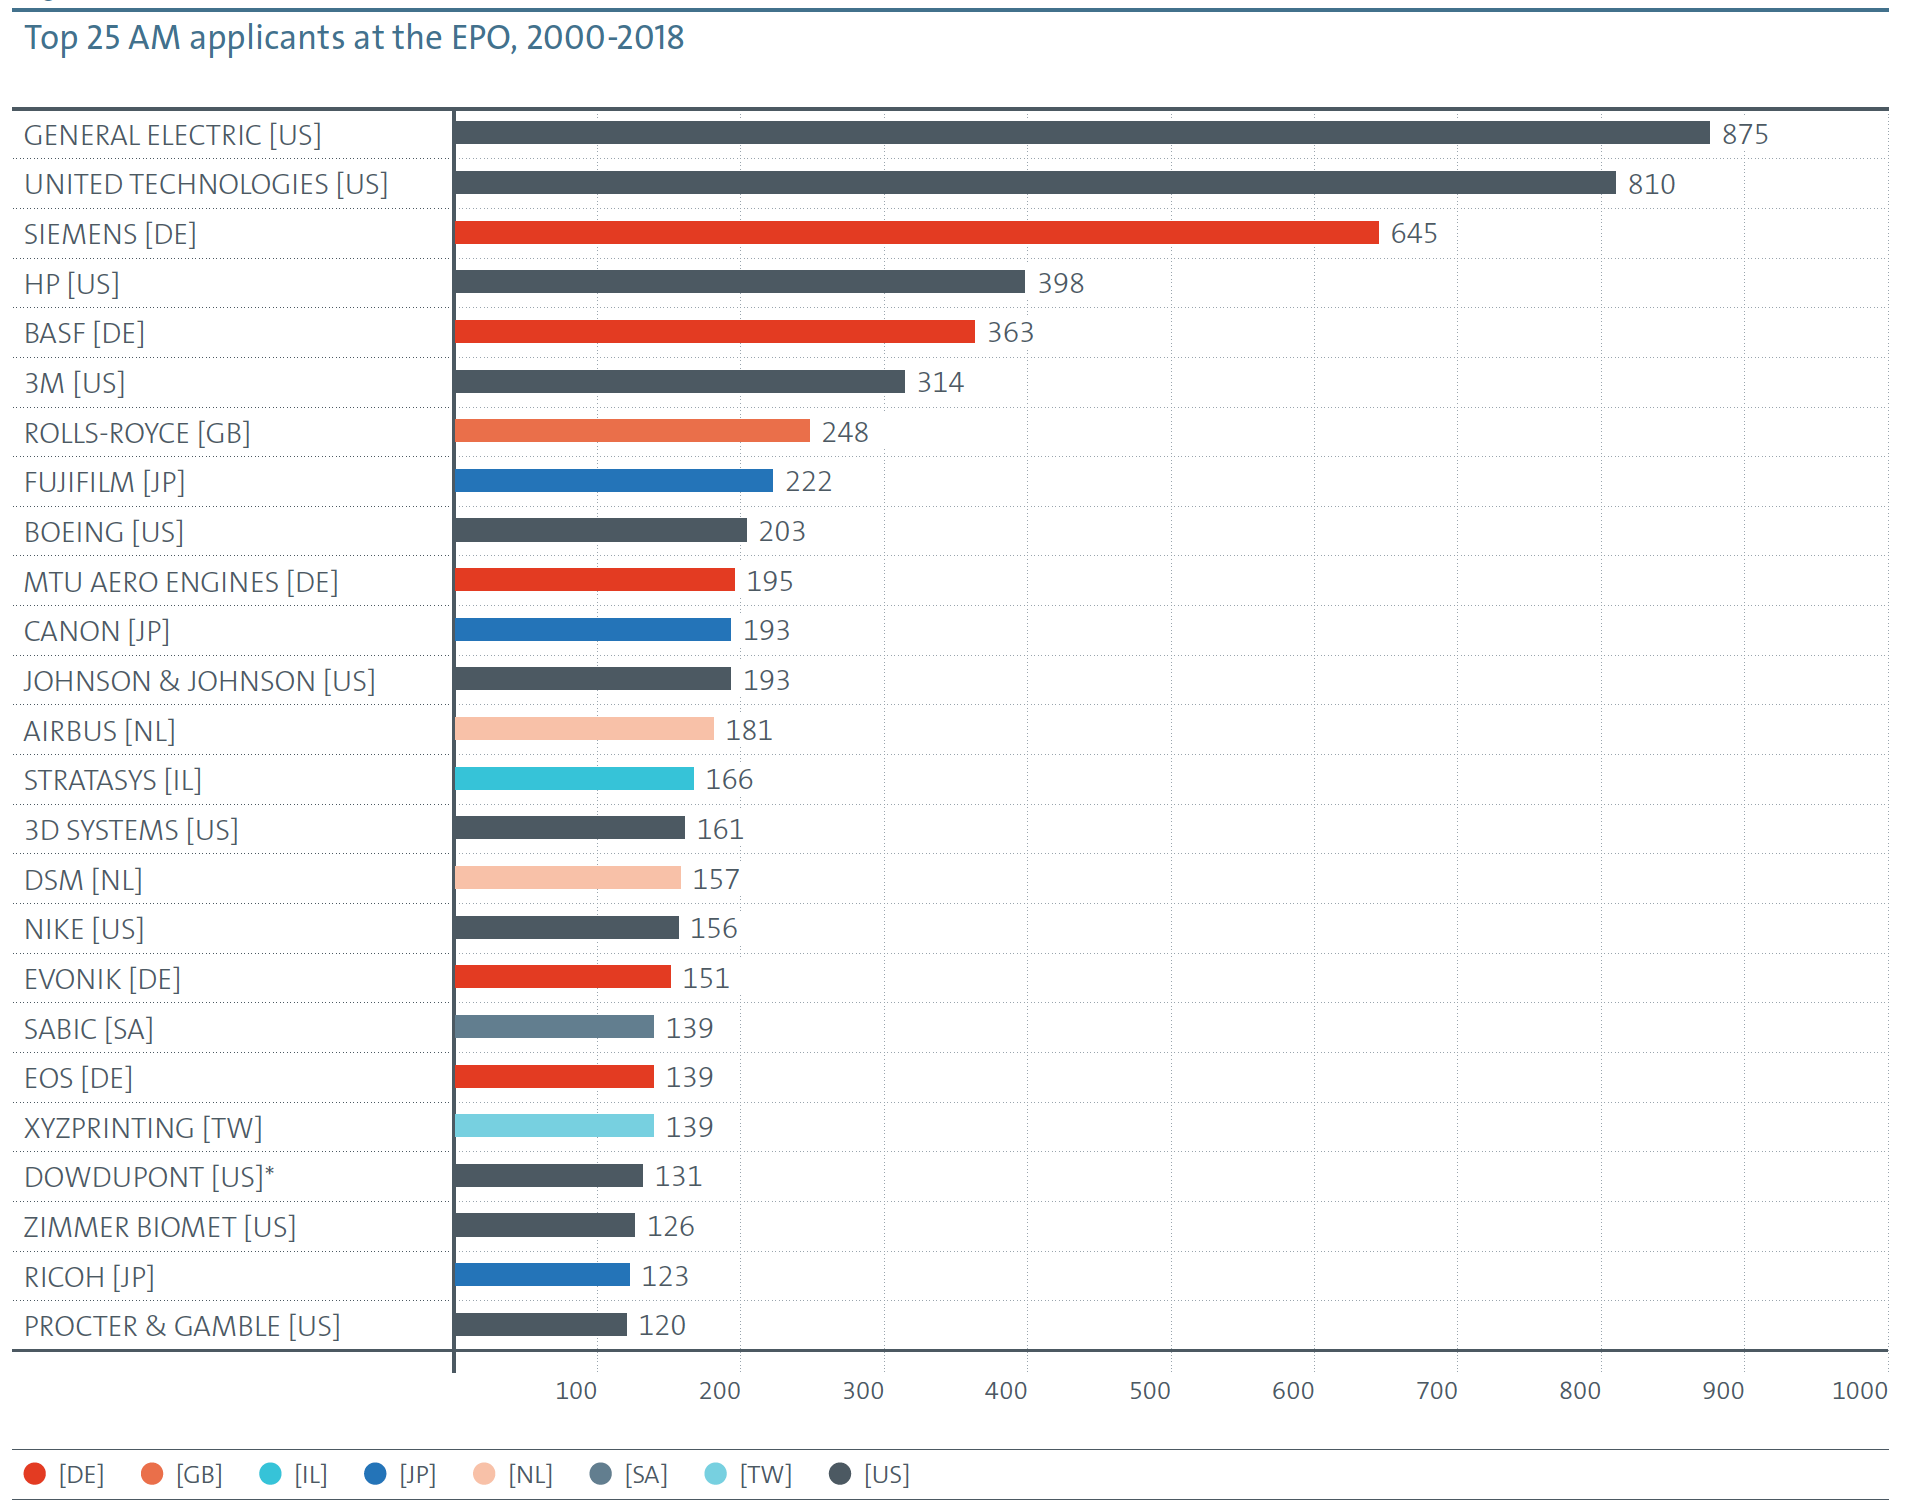Viewport: 1930px width, 1506px height.
Task: Click the peach Airbus bar
Action: pyautogui.click(x=584, y=729)
